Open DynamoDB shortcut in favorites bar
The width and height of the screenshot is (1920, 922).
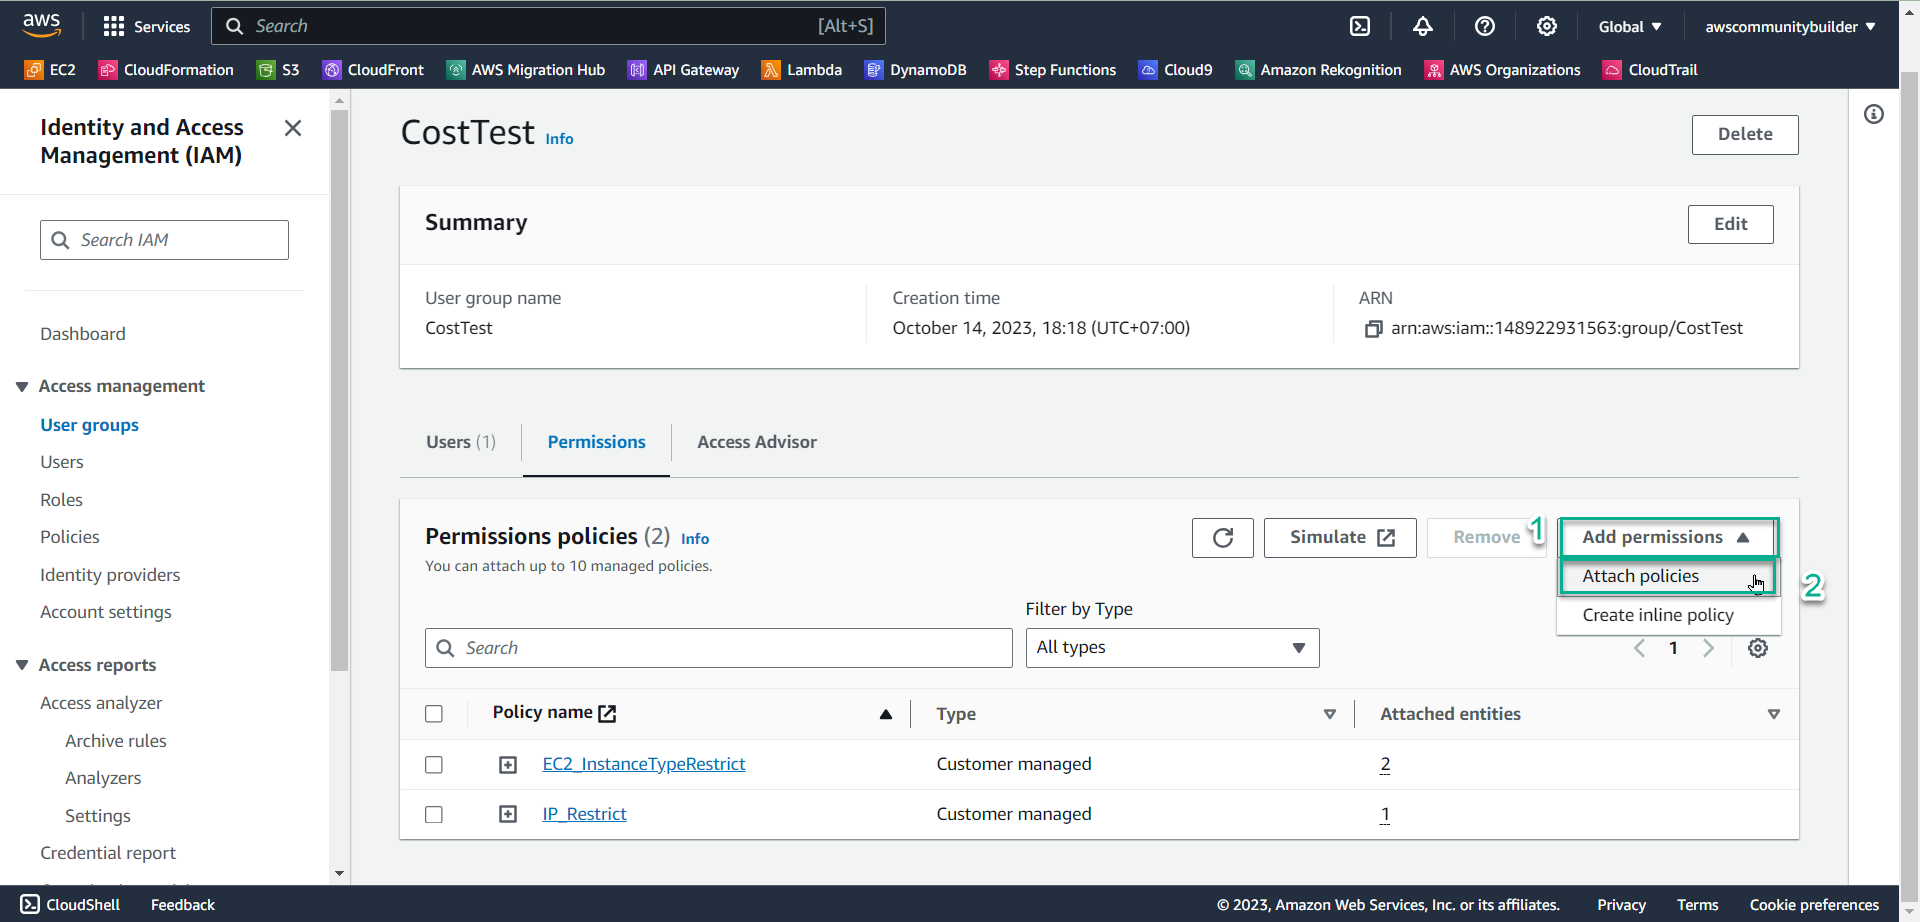pos(916,69)
